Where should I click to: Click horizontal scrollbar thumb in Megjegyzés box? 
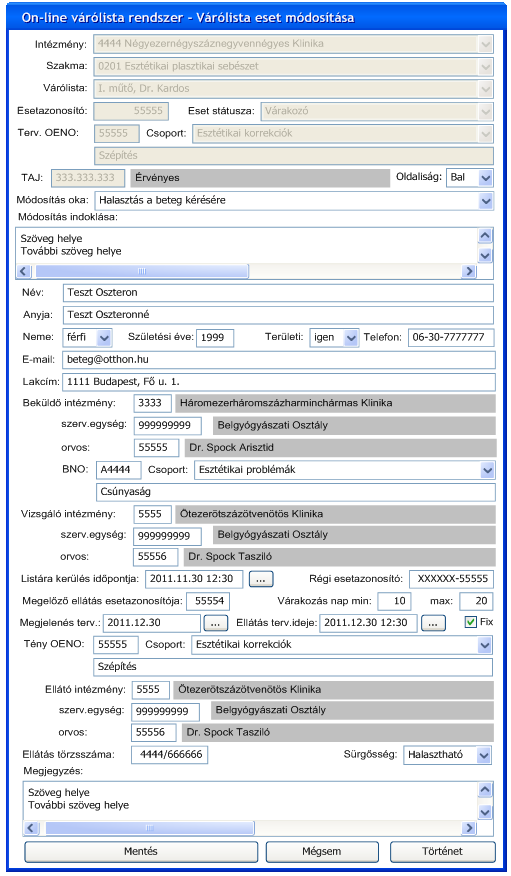tap(150, 828)
